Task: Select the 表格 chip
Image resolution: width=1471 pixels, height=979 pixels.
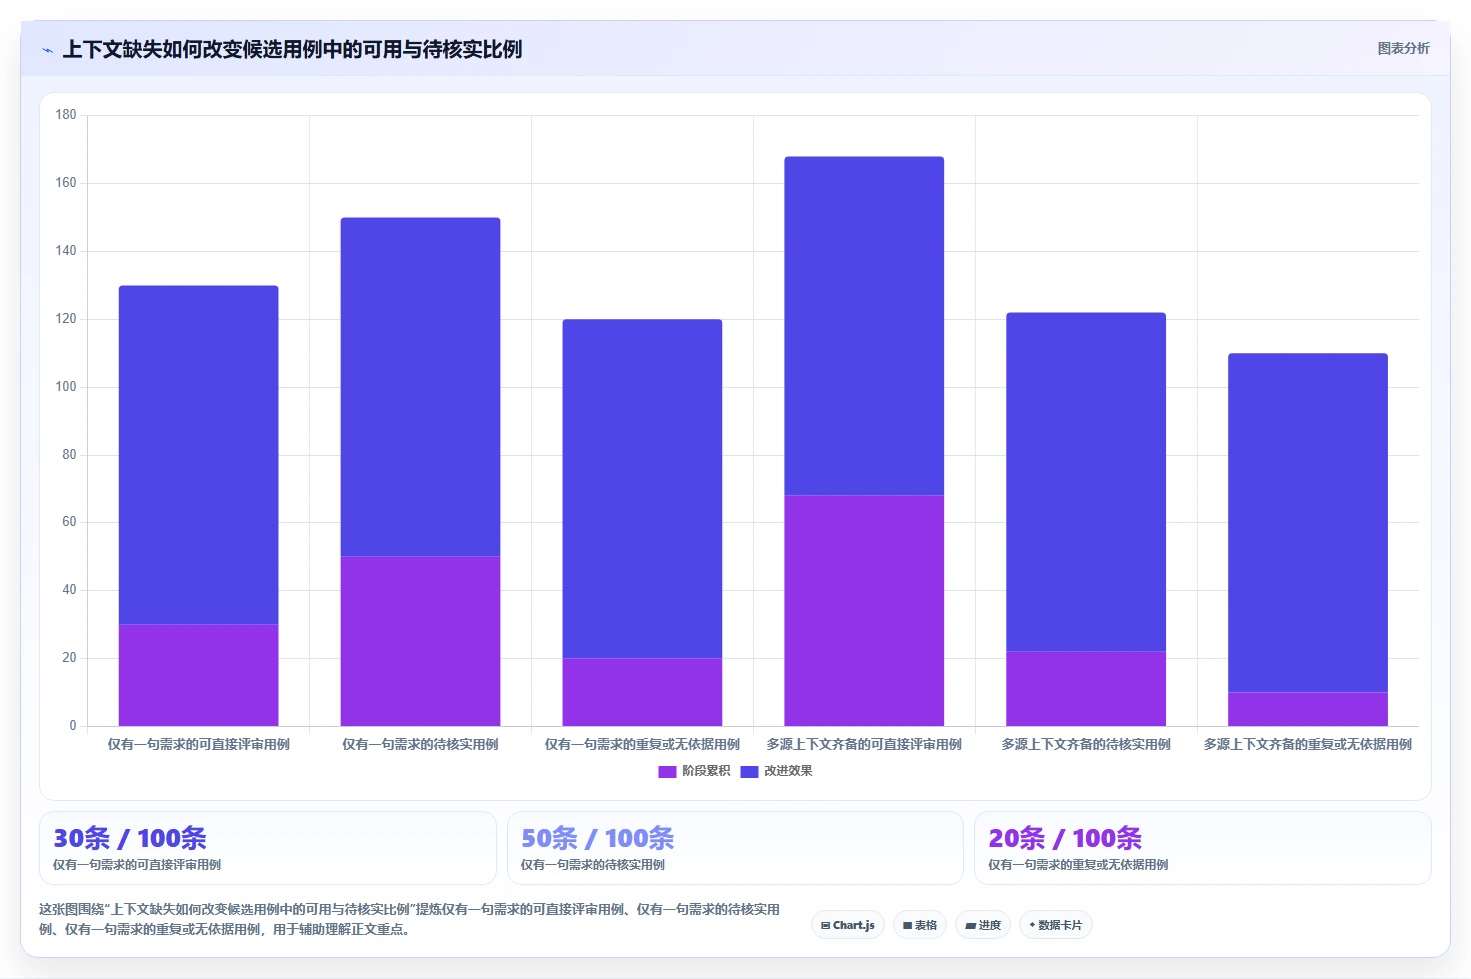Action: coord(920,925)
